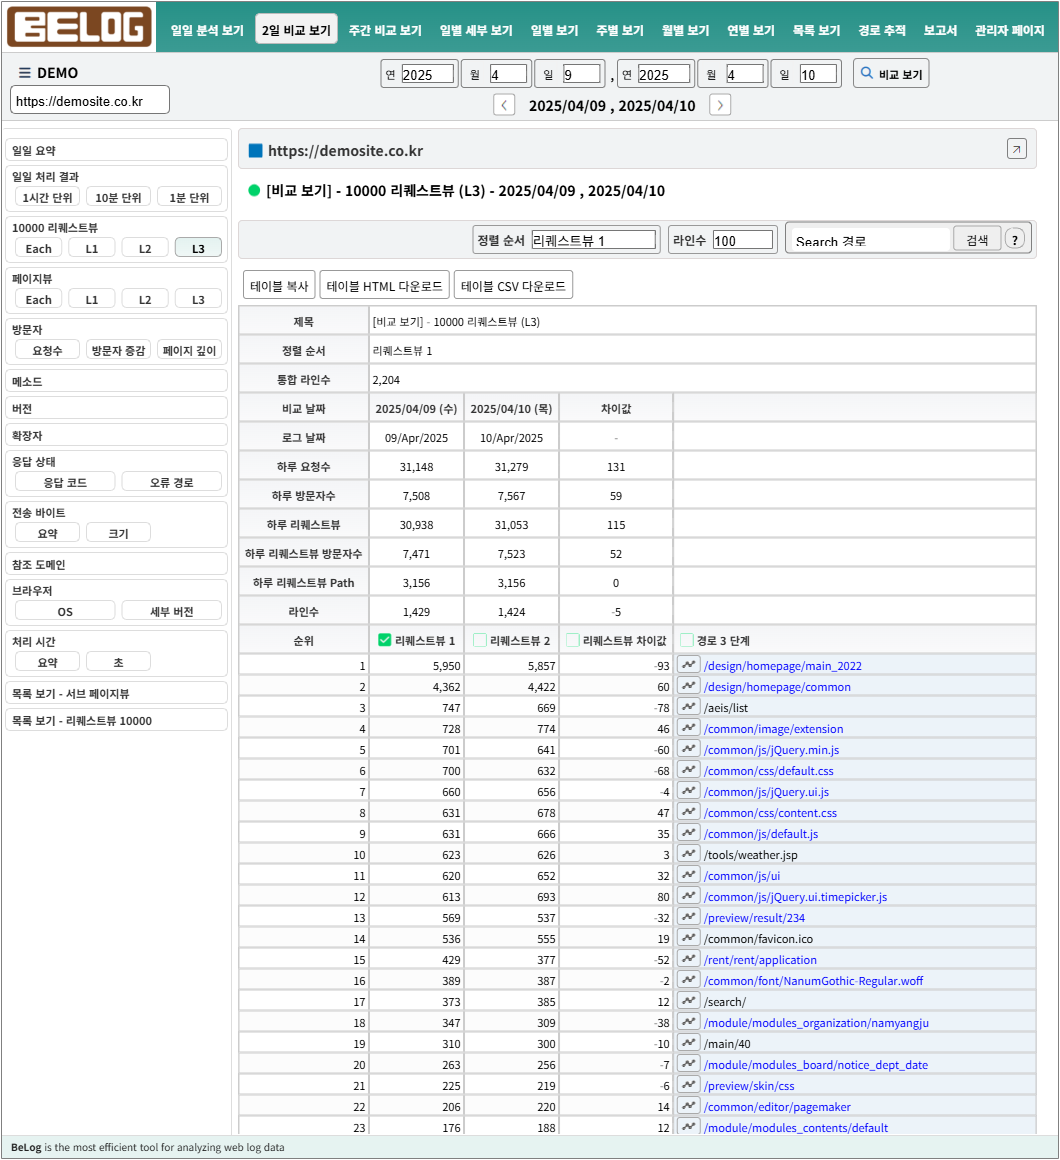Viewport: 1060px width, 1160px height.
Task: Open the 주간 비교 보기 tab
Action: 385,30
